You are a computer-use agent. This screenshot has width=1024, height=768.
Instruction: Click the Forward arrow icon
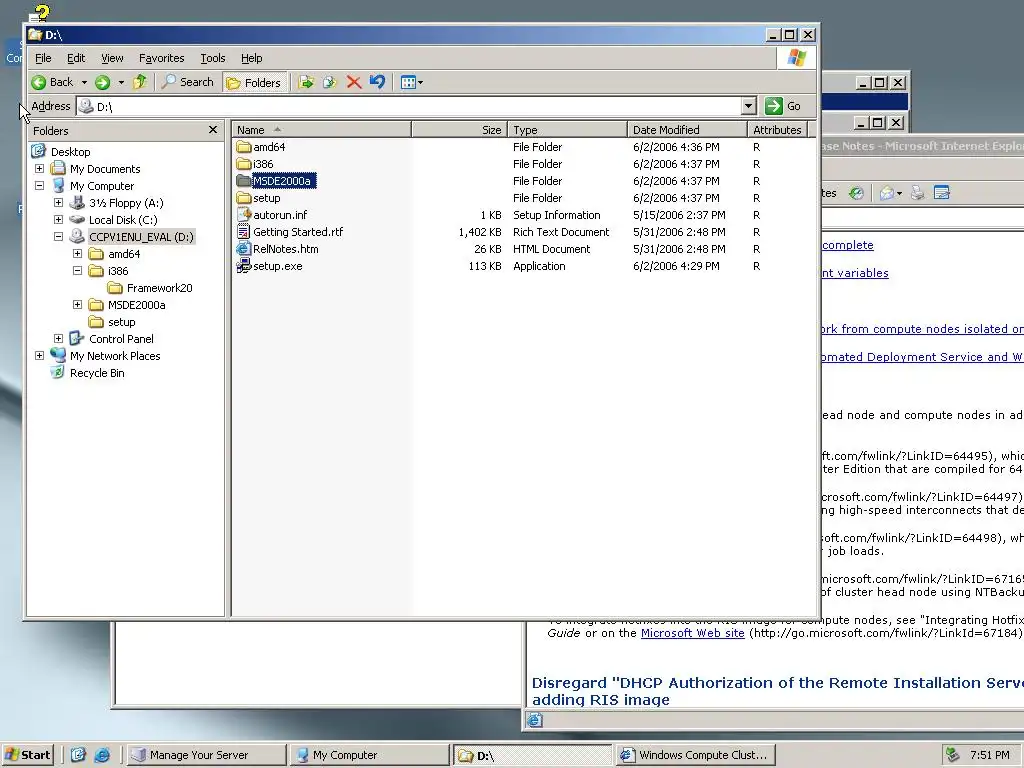(102, 82)
